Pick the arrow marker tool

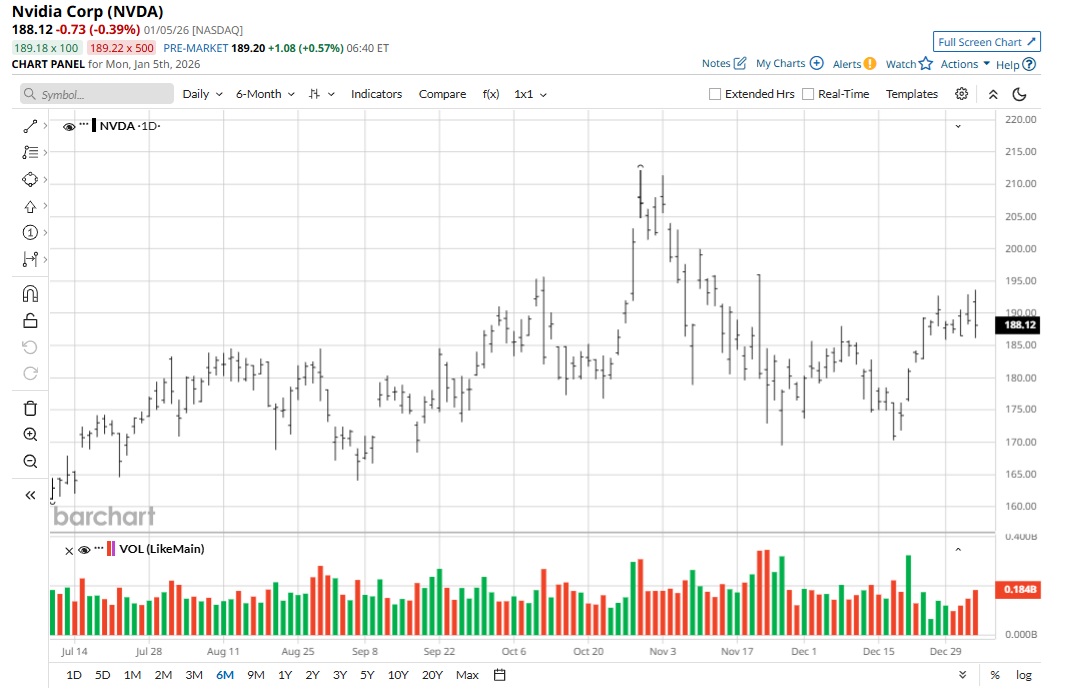pyautogui.click(x=30, y=207)
